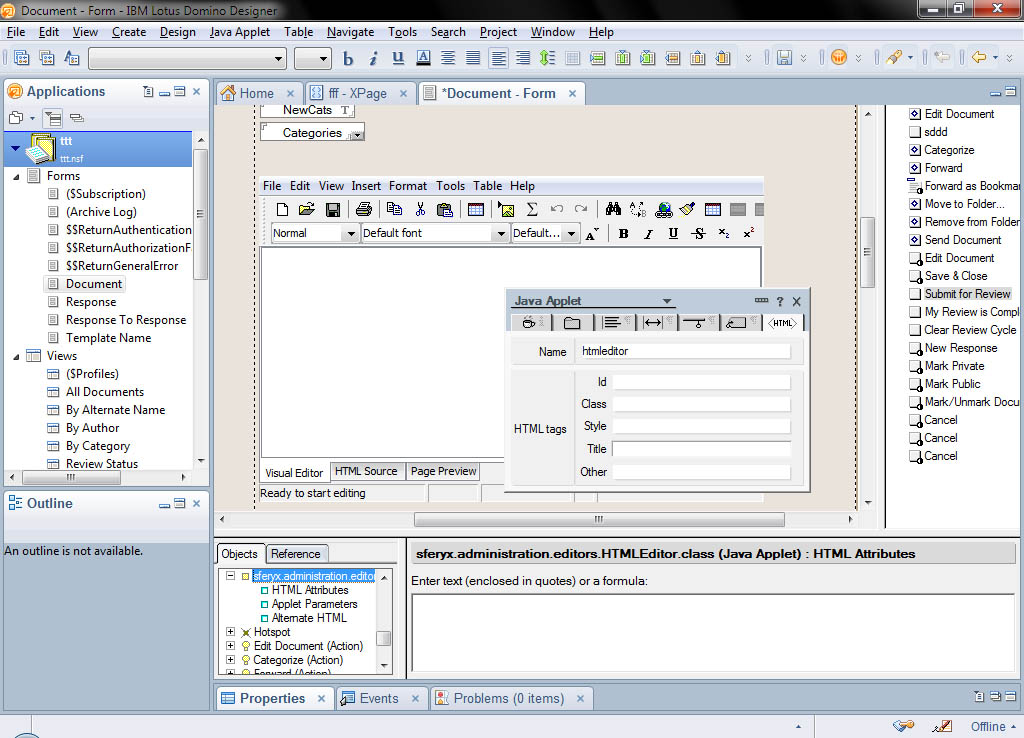Viewport: 1024px width, 738px height.
Task: Click the scissors Cut icon in embedded editor
Action: 420,210
